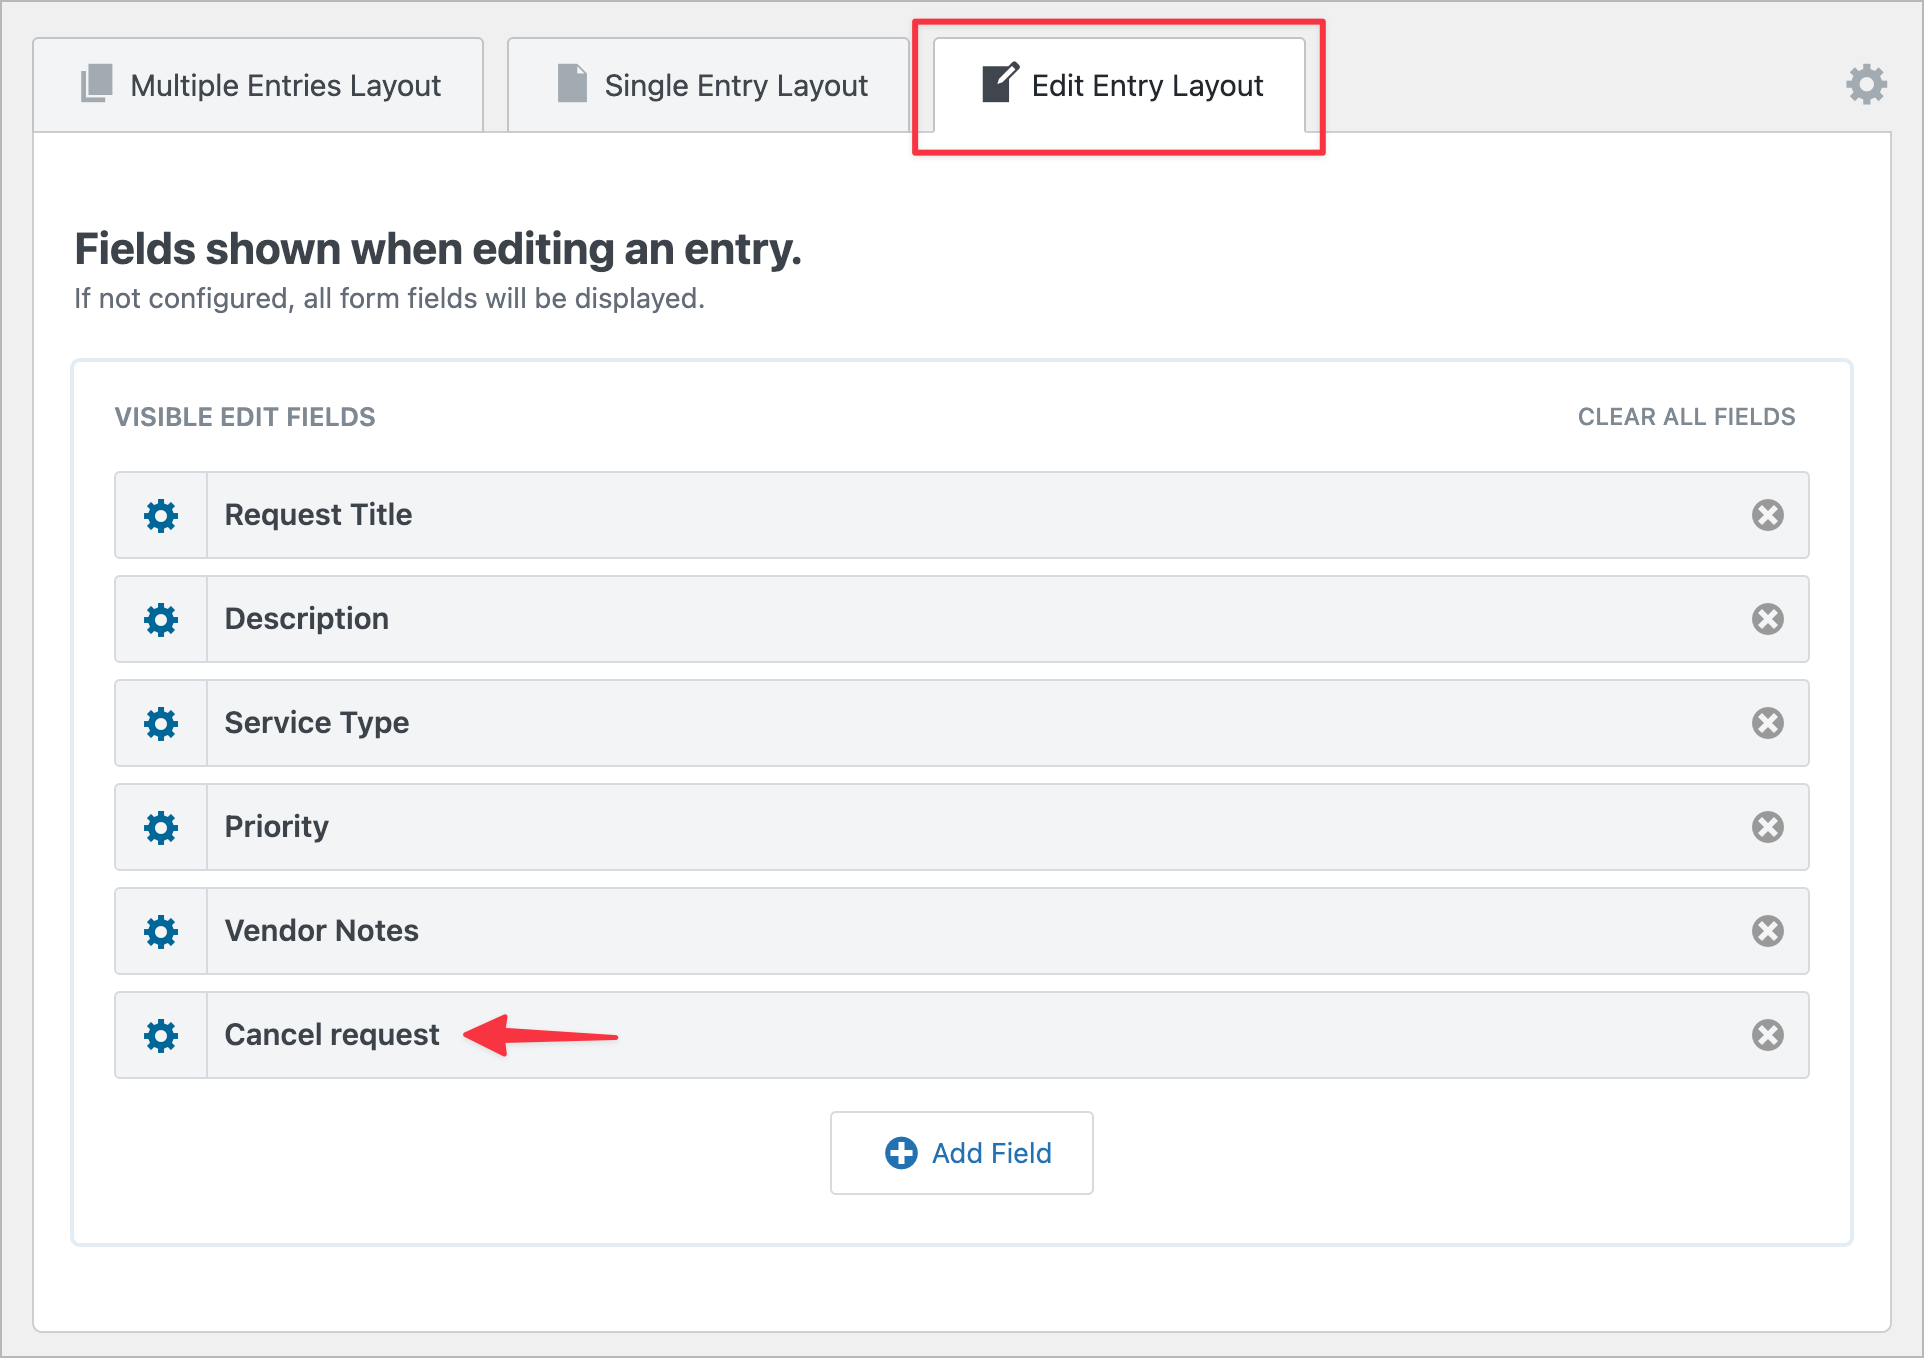Switch to the Multiple Entries Layout tab
Viewport: 1924px width, 1358px height.
[259, 84]
